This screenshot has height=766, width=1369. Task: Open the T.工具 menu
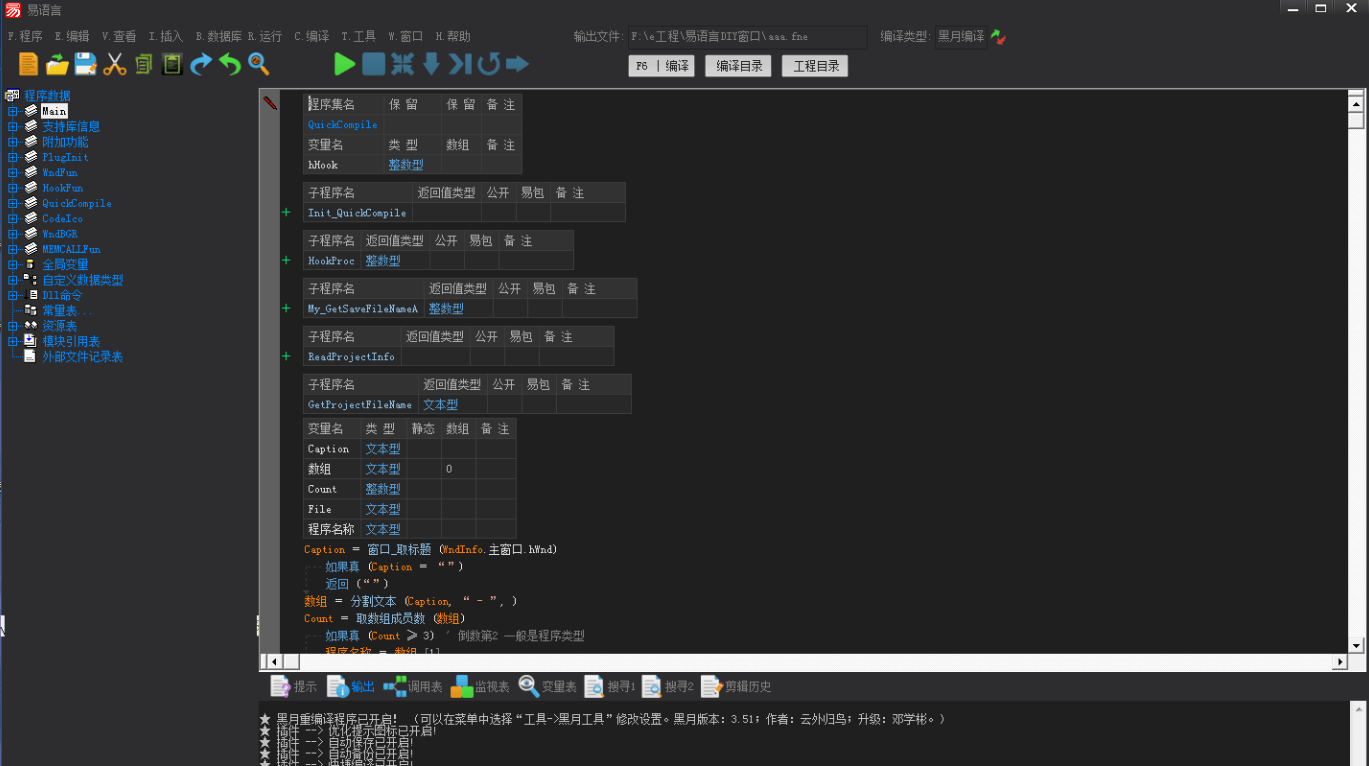[358, 36]
